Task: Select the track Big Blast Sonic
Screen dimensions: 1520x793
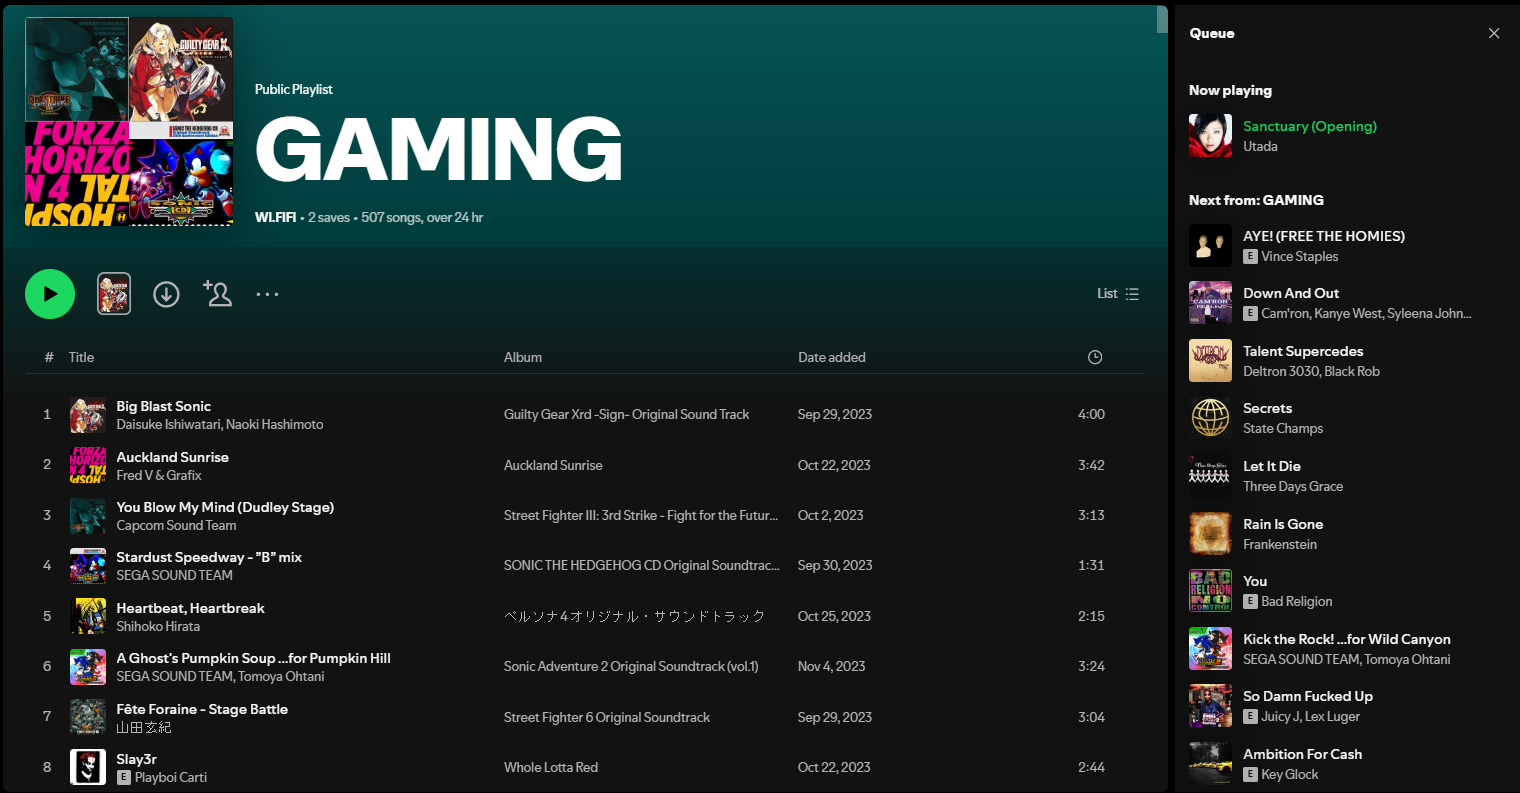Action: (x=163, y=406)
